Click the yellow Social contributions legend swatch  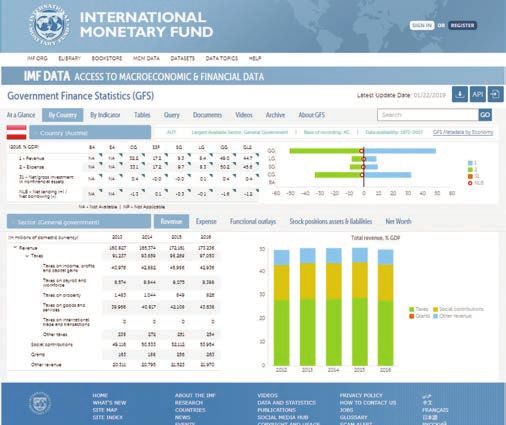pyautogui.click(x=435, y=309)
